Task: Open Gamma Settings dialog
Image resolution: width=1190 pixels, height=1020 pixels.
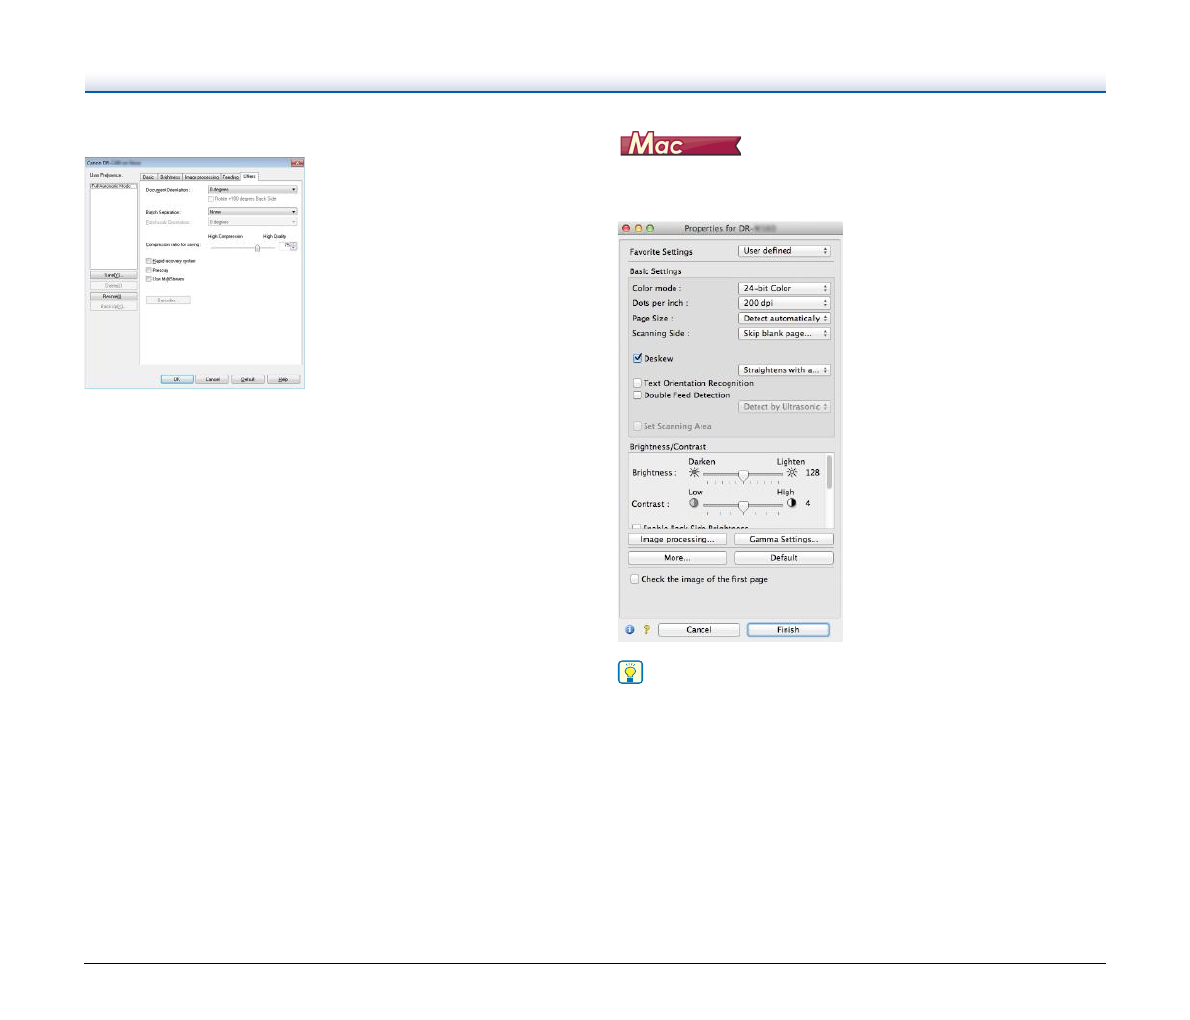Action: 783,540
